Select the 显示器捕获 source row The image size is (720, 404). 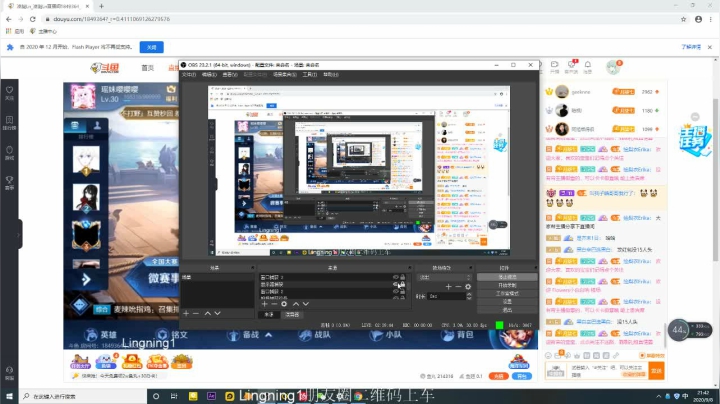[x=332, y=285]
